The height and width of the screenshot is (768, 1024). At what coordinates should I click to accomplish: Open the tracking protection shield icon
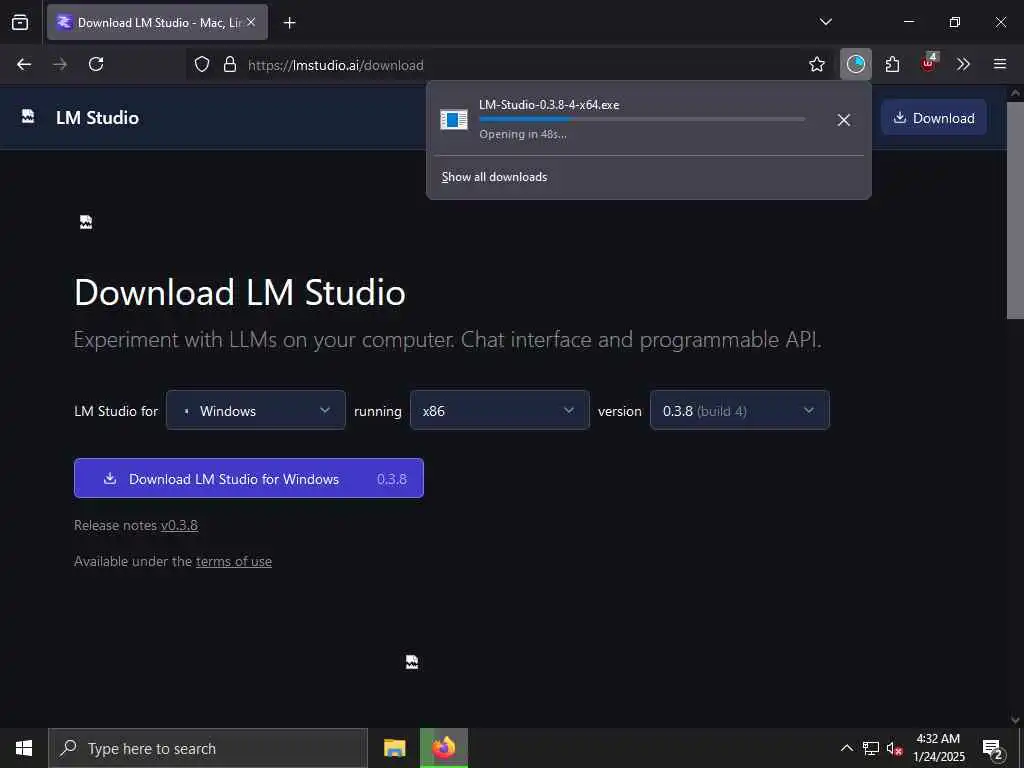point(202,64)
